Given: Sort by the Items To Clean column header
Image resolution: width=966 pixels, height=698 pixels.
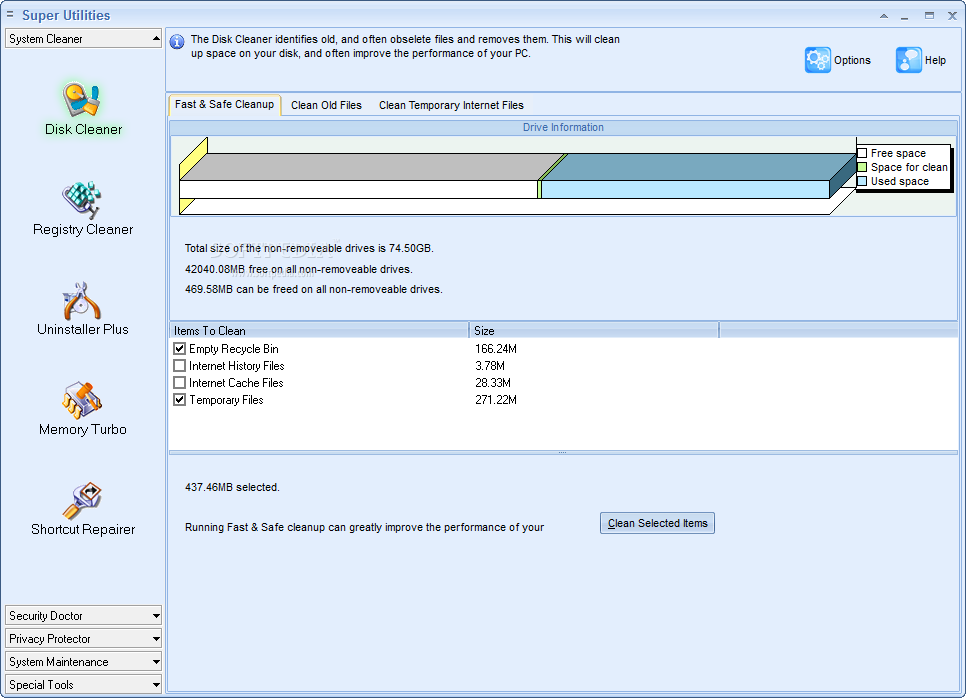Looking at the screenshot, I should [x=319, y=331].
